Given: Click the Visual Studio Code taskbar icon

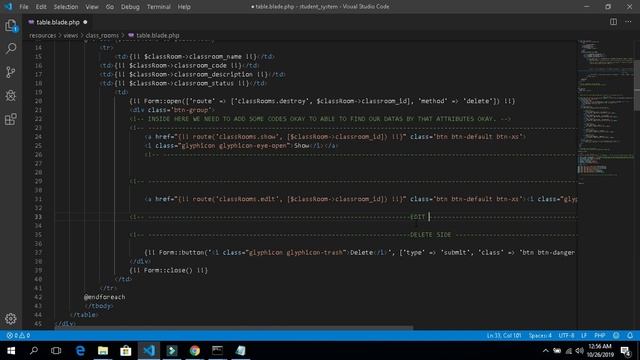Looking at the screenshot, I should coord(149,351).
